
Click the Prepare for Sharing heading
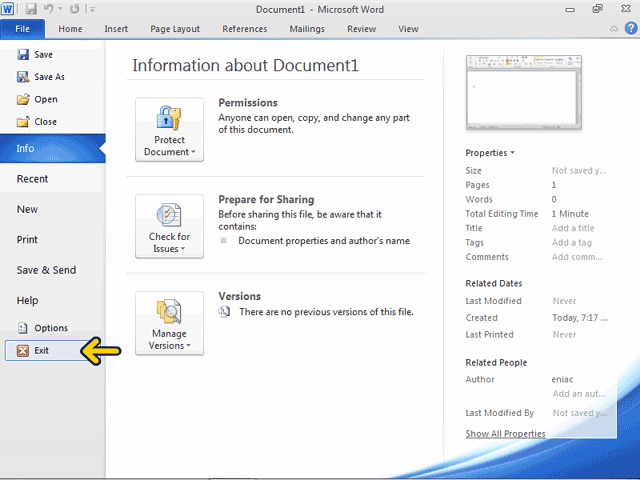tap(266, 200)
